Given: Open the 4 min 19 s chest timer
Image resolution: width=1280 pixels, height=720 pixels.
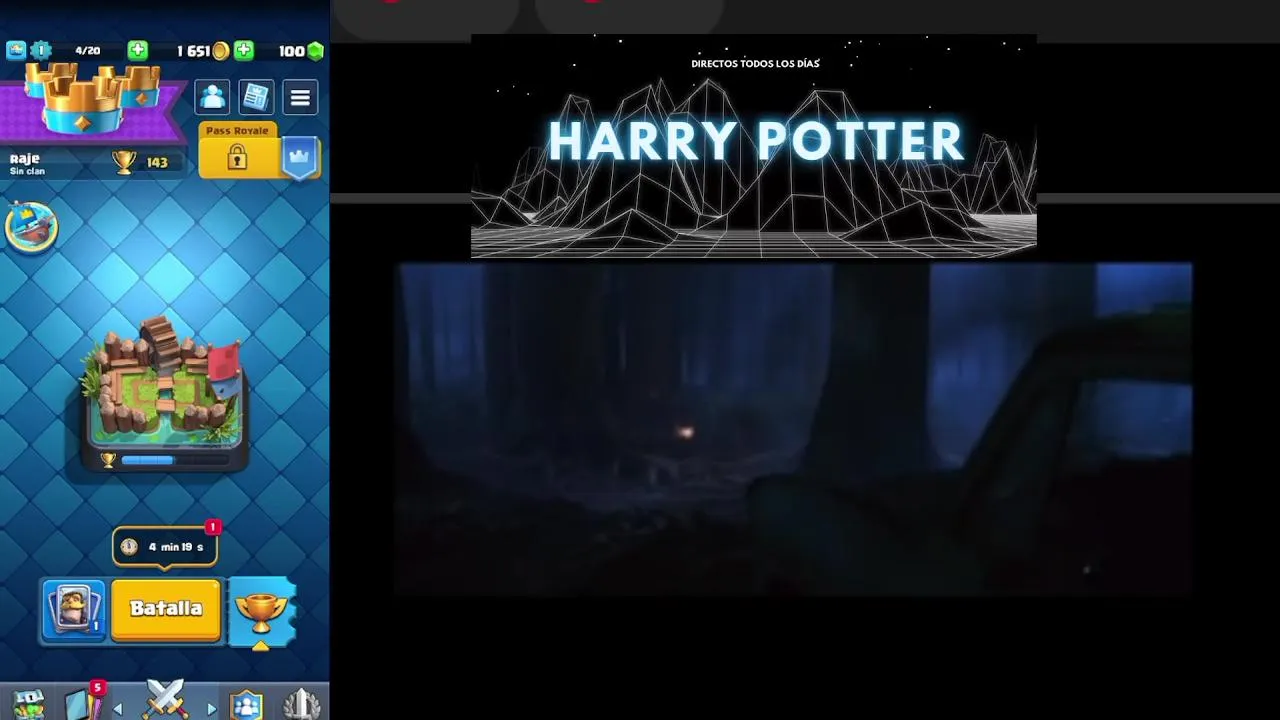Looking at the screenshot, I should pyautogui.click(x=165, y=546).
